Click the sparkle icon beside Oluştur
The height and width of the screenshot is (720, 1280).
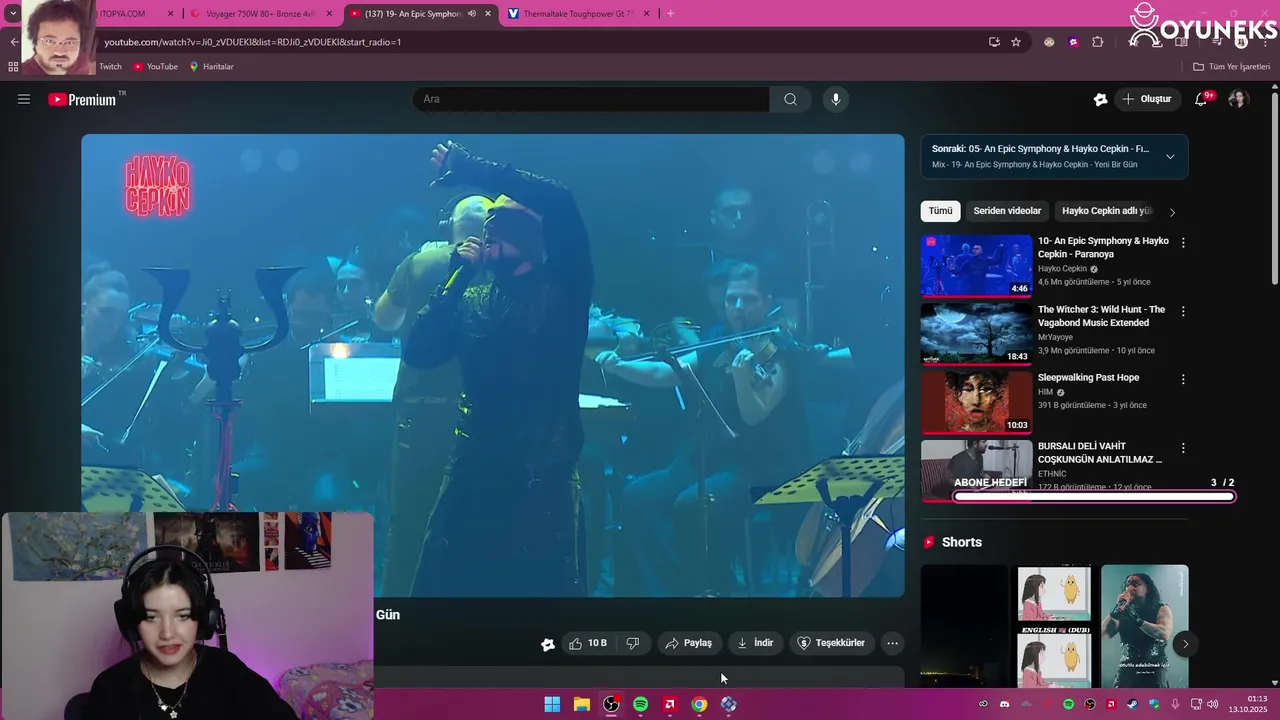1100,99
